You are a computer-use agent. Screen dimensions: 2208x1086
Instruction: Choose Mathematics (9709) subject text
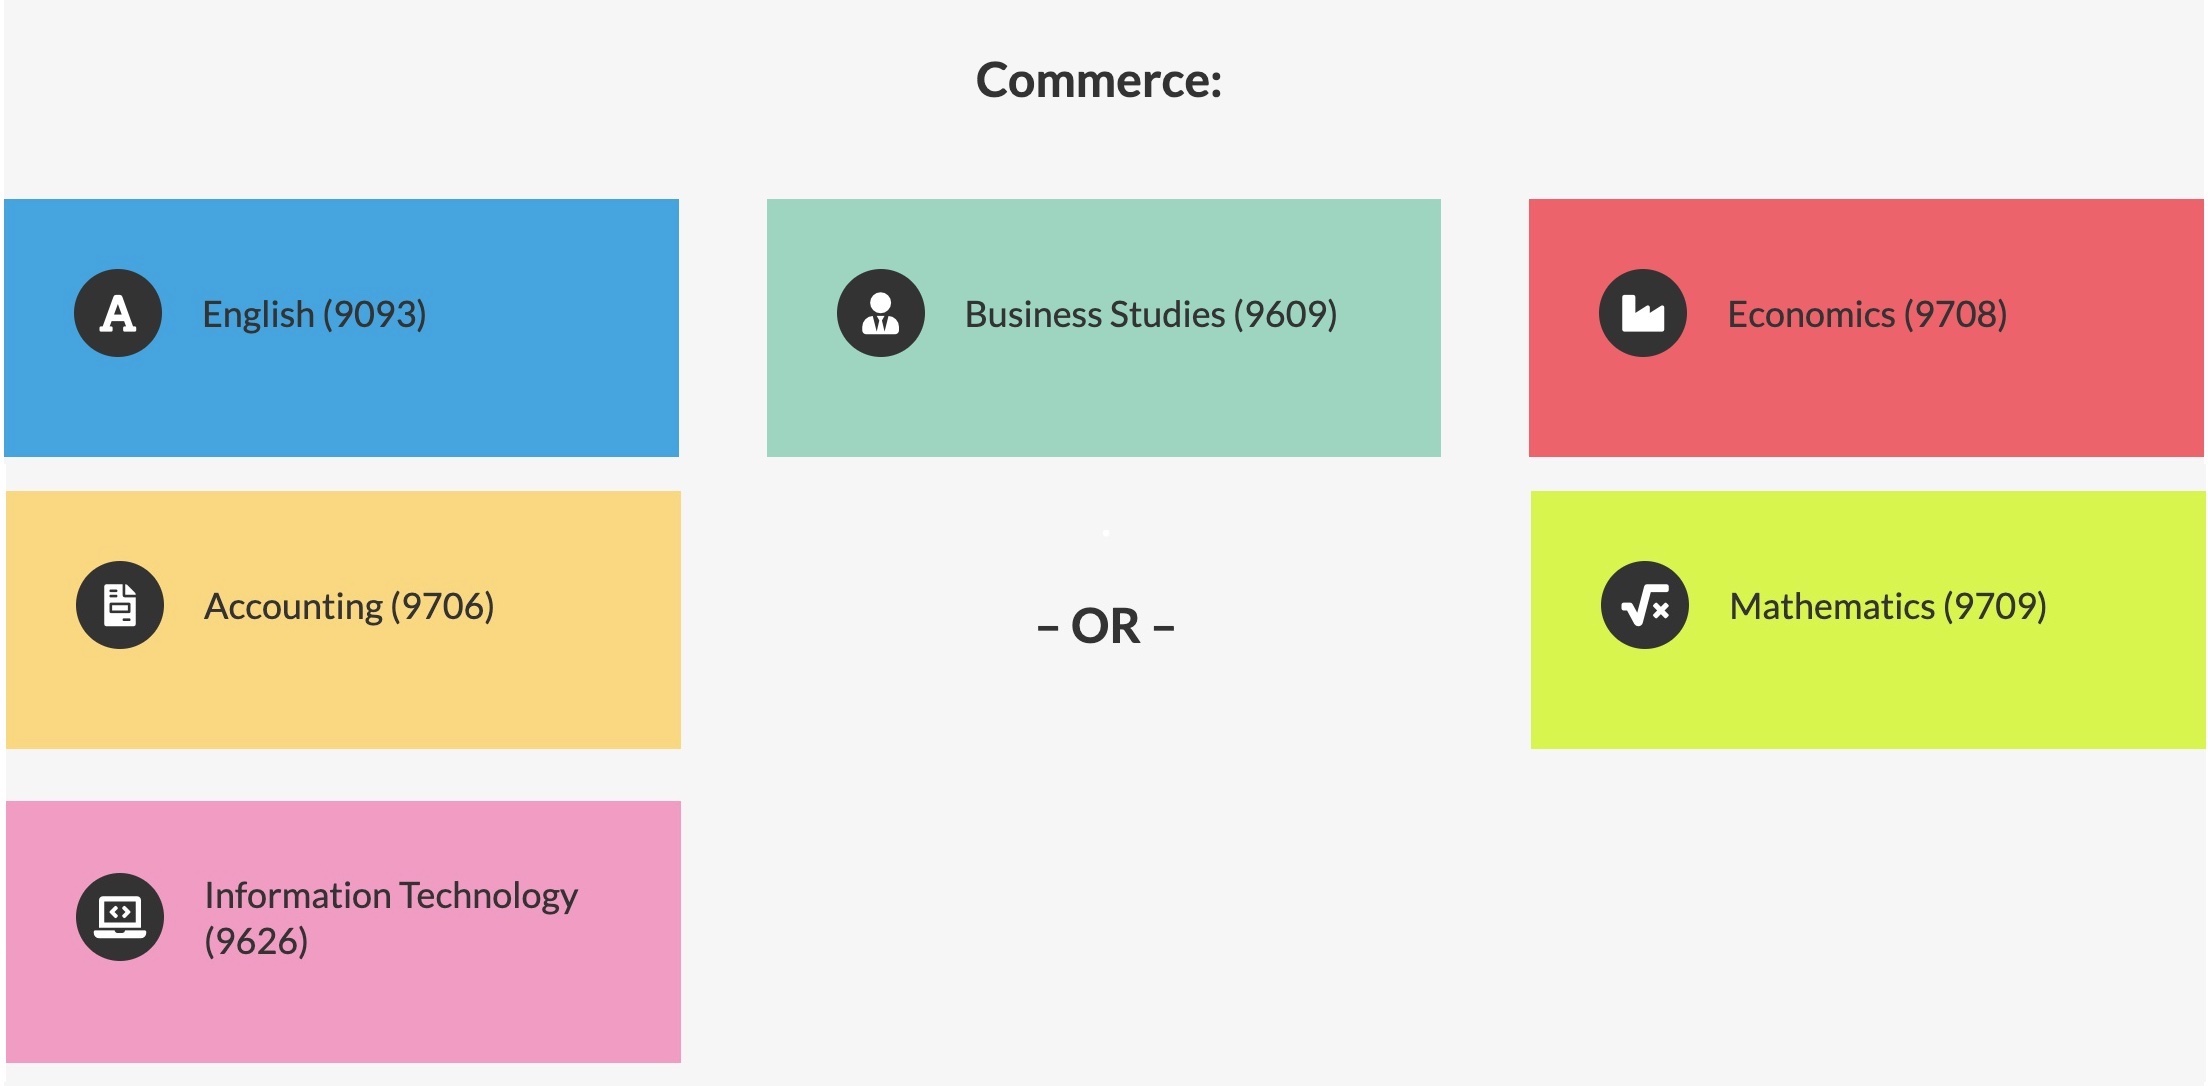click(1888, 606)
